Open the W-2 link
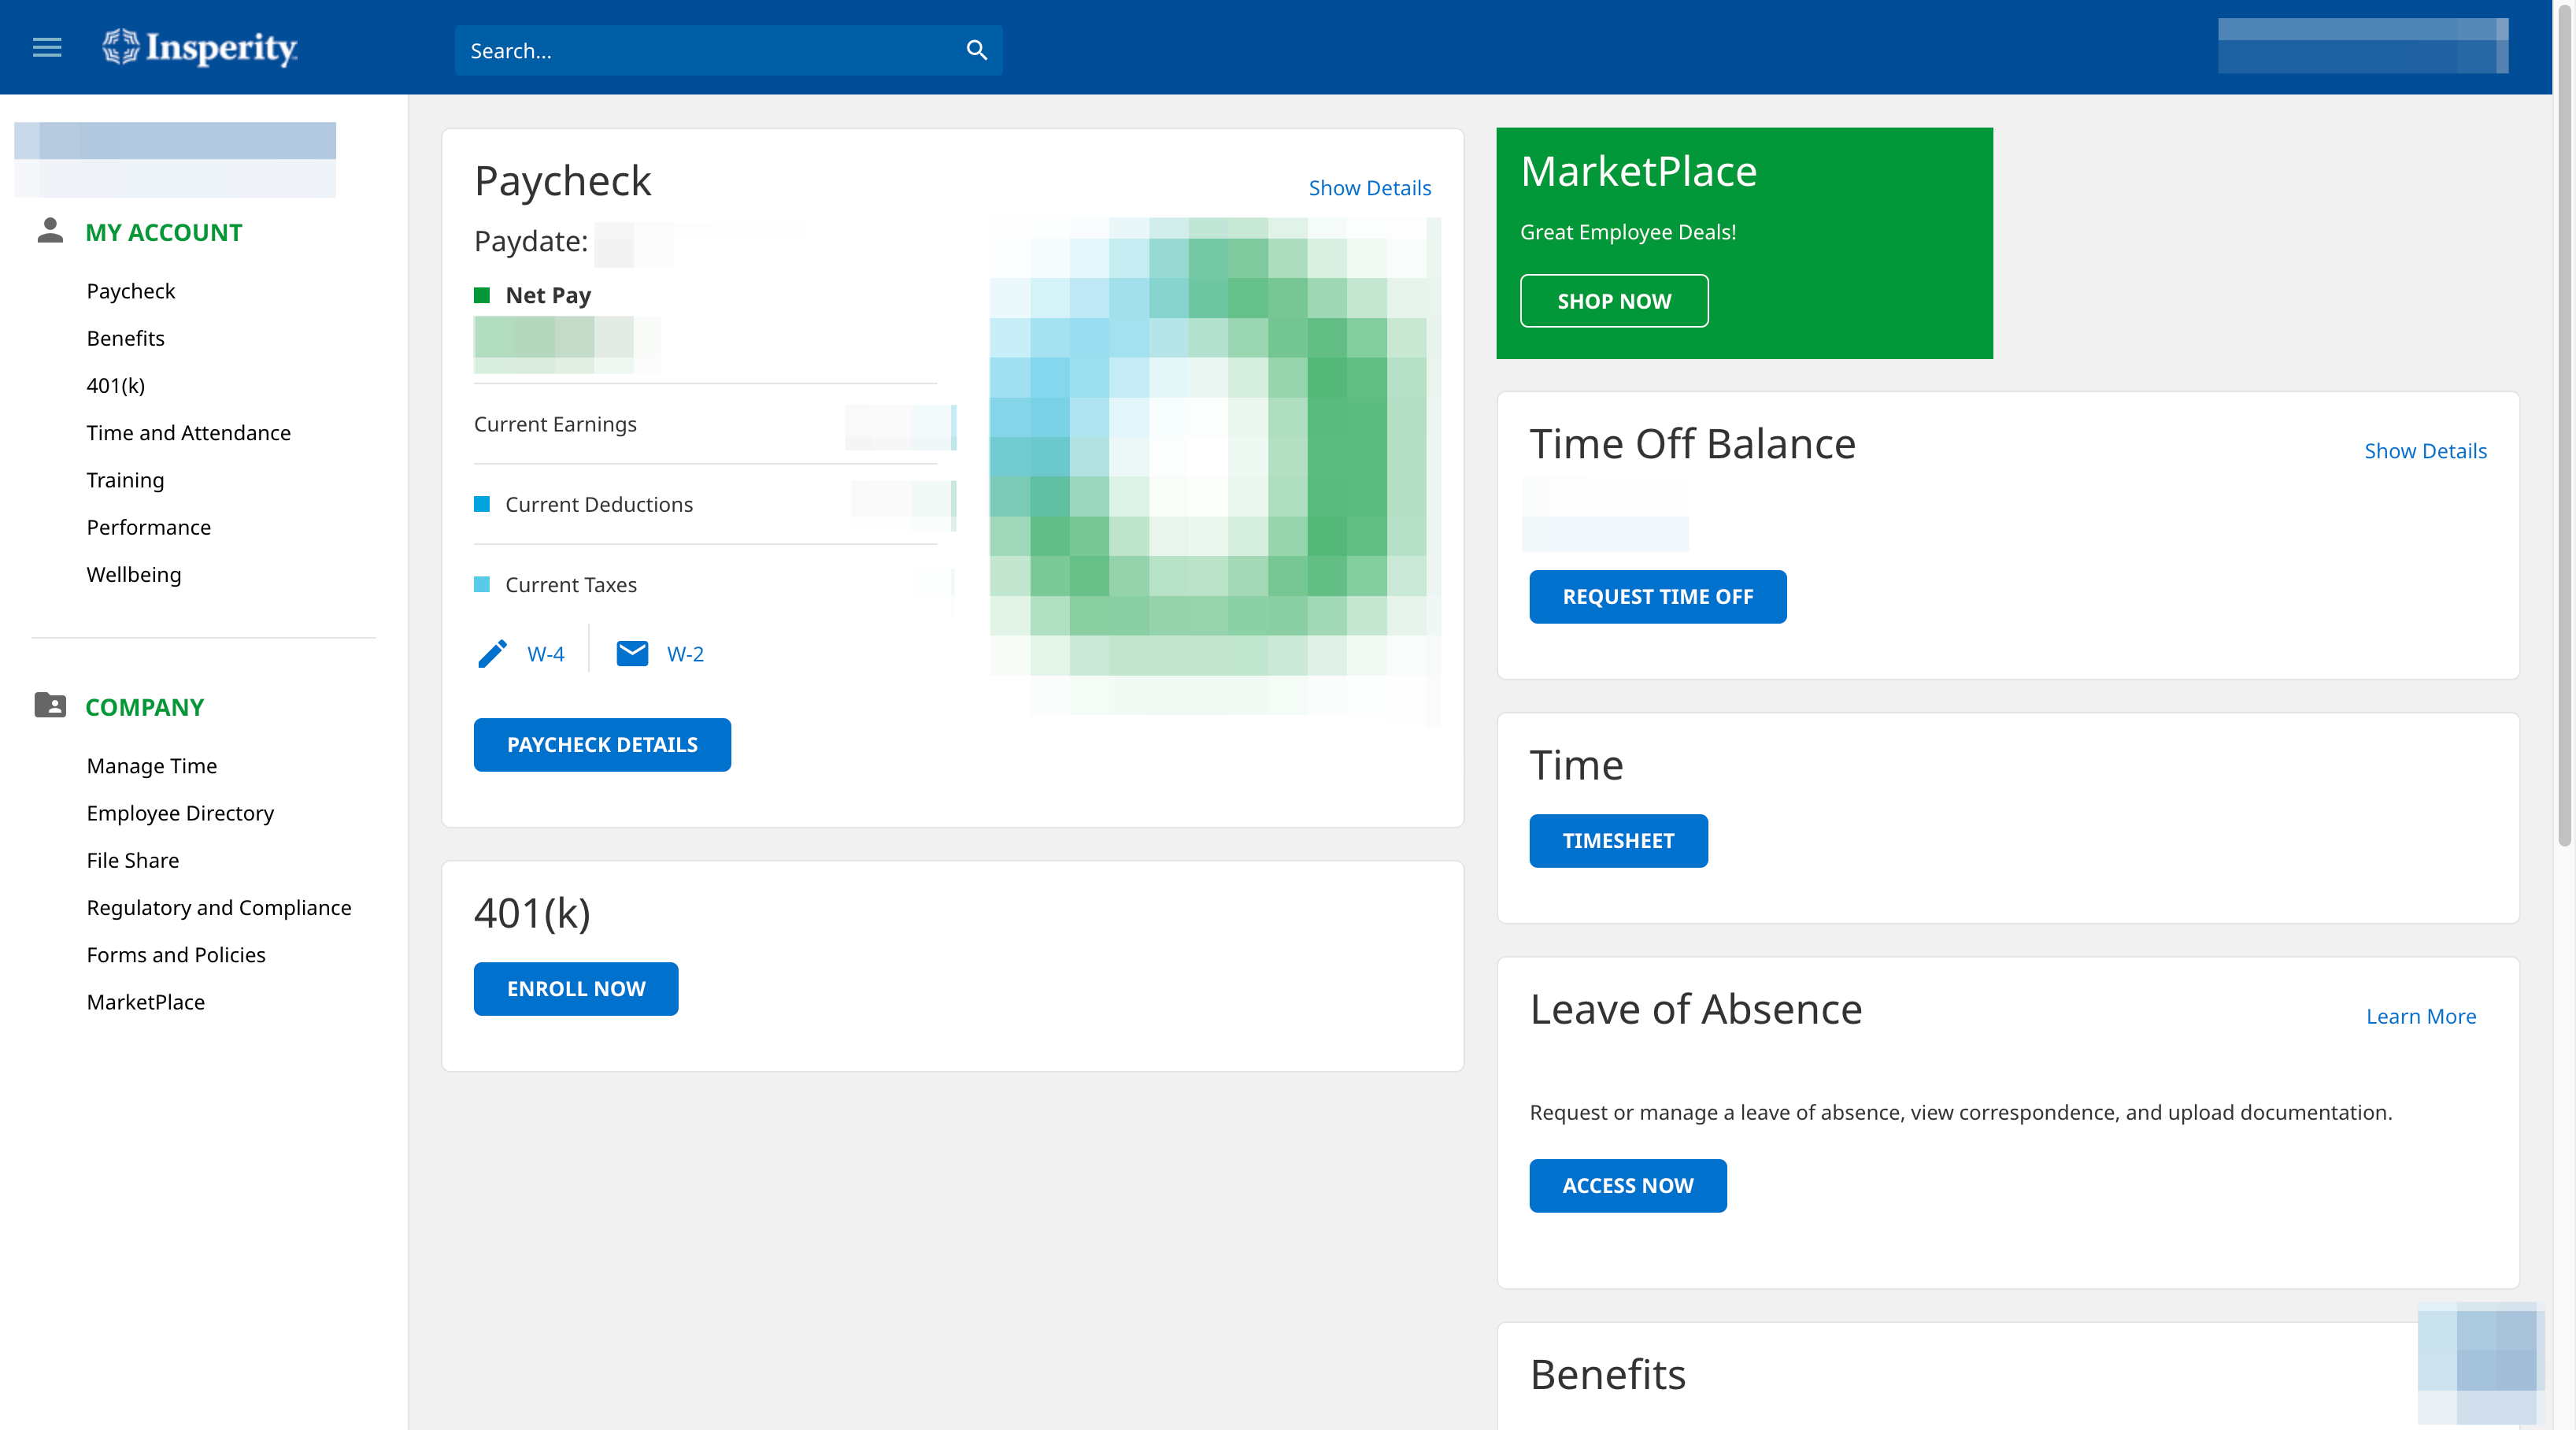 point(685,654)
